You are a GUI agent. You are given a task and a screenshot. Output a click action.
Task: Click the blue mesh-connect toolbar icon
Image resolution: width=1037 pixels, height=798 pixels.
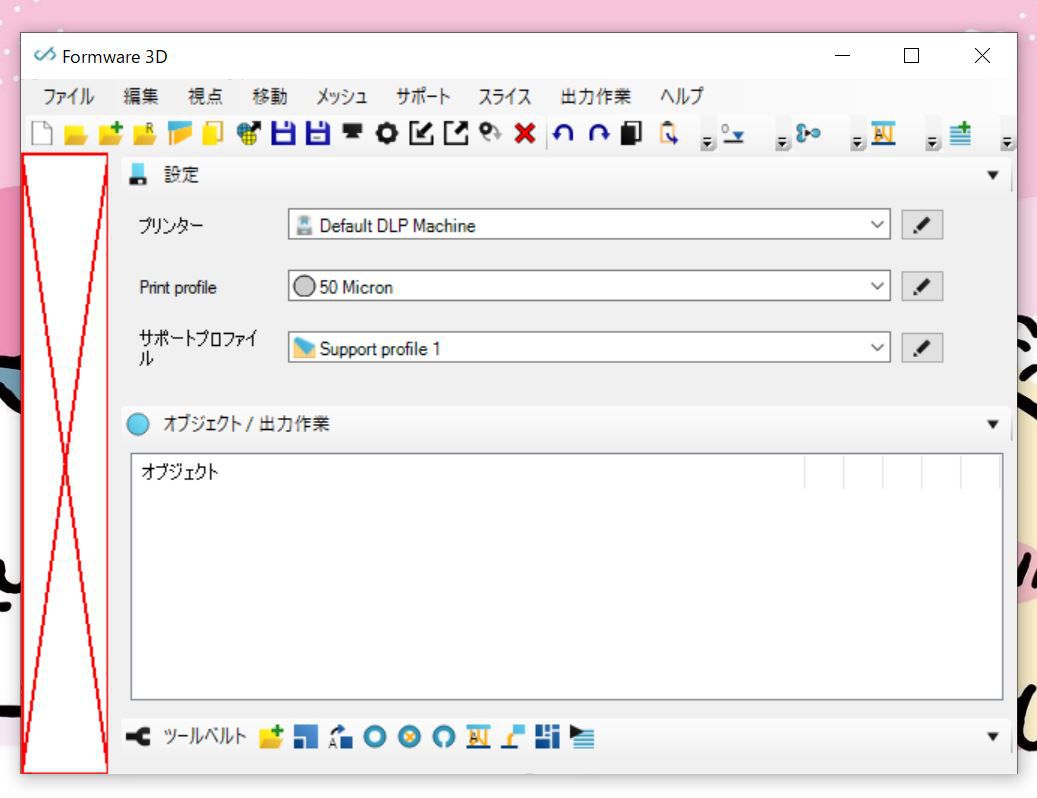tap(808, 134)
